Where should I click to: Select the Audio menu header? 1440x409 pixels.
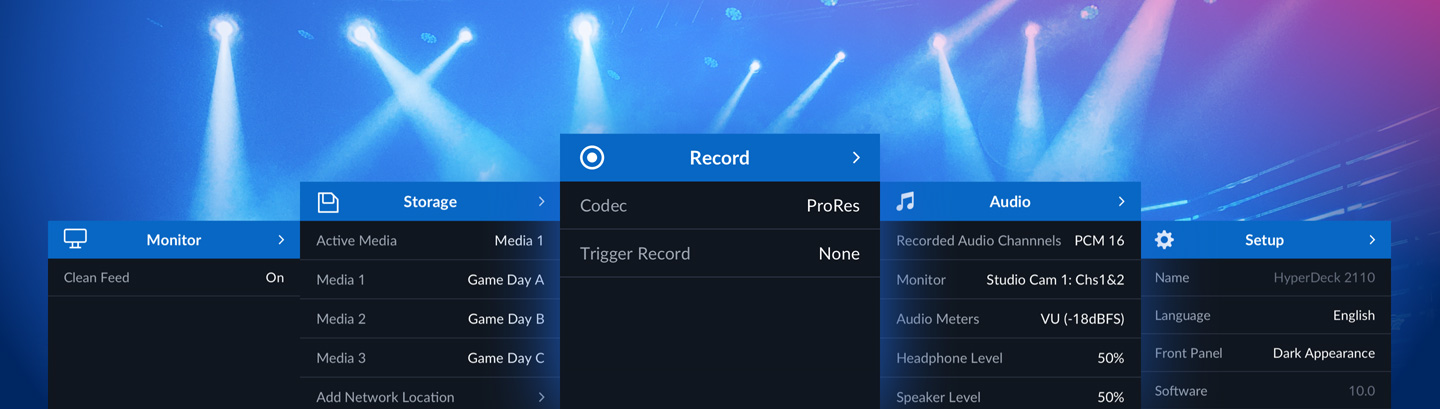(x=1010, y=202)
